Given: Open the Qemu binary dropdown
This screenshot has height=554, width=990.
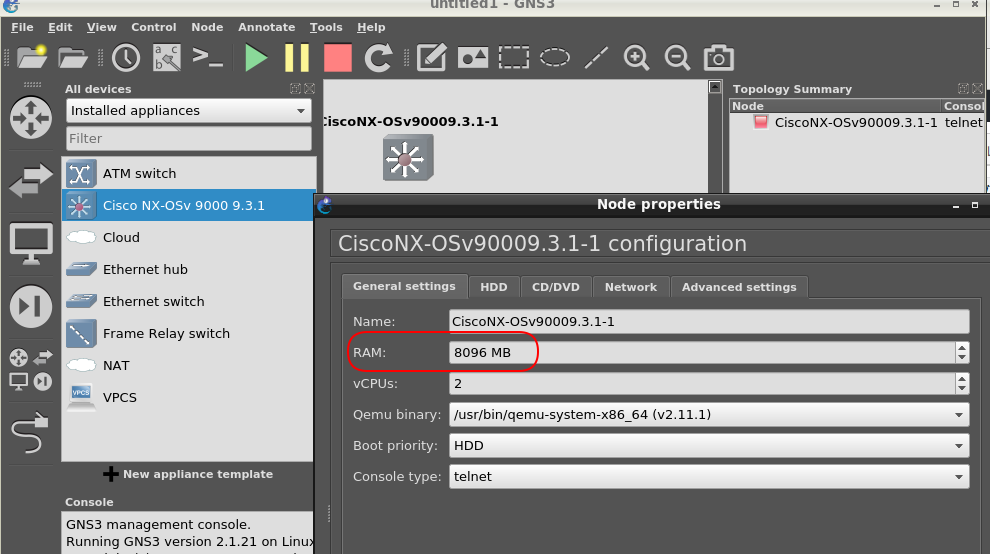Looking at the screenshot, I should [709, 414].
